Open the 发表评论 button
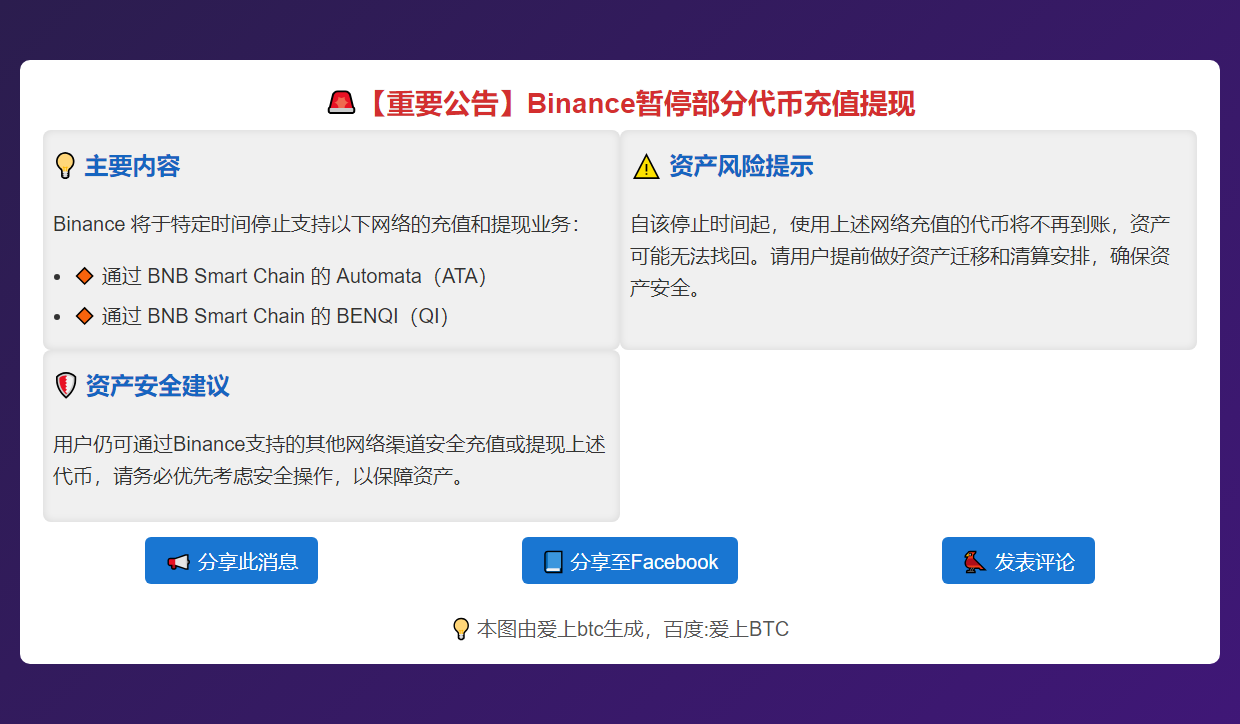 pyautogui.click(x=1018, y=560)
